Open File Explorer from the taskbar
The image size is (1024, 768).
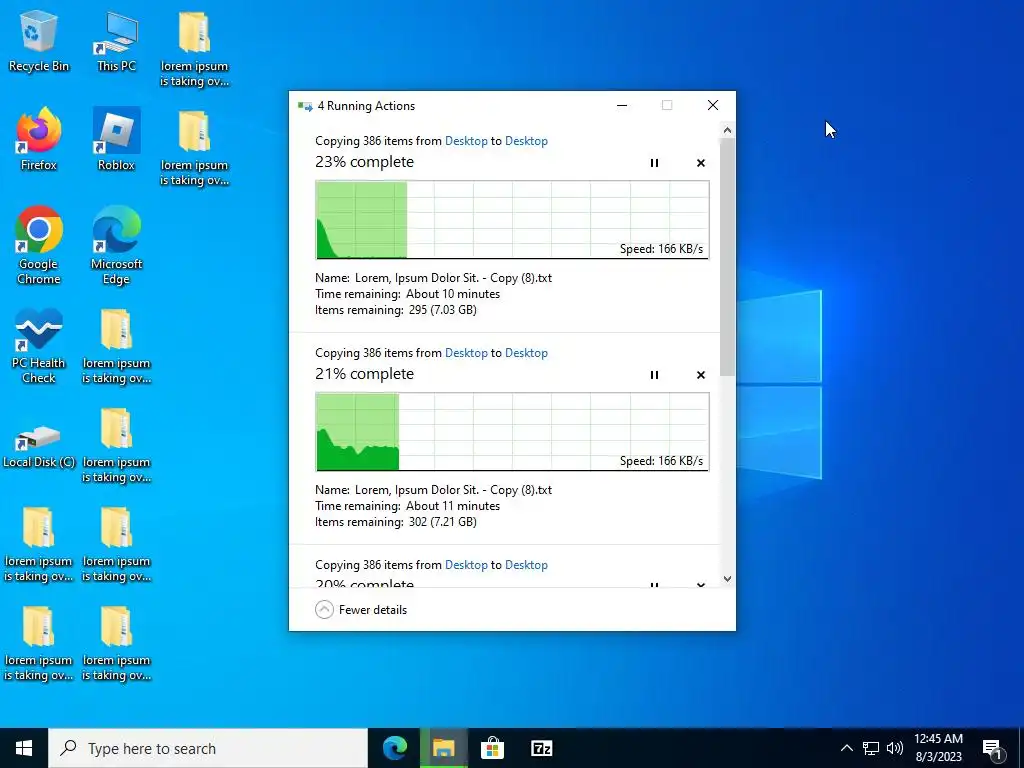(443, 748)
